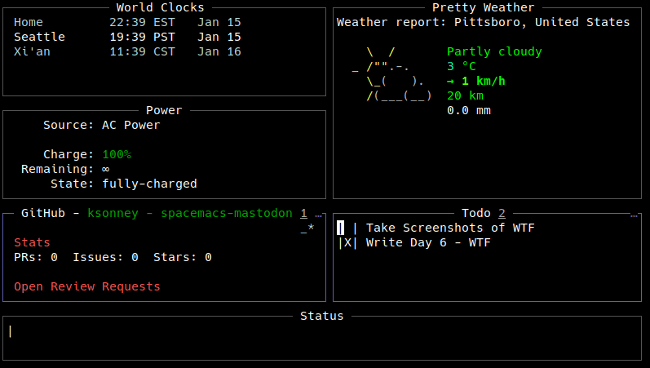Click the Partly cloudy condition text
The height and width of the screenshot is (368, 650).
pyautogui.click(x=494, y=52)
